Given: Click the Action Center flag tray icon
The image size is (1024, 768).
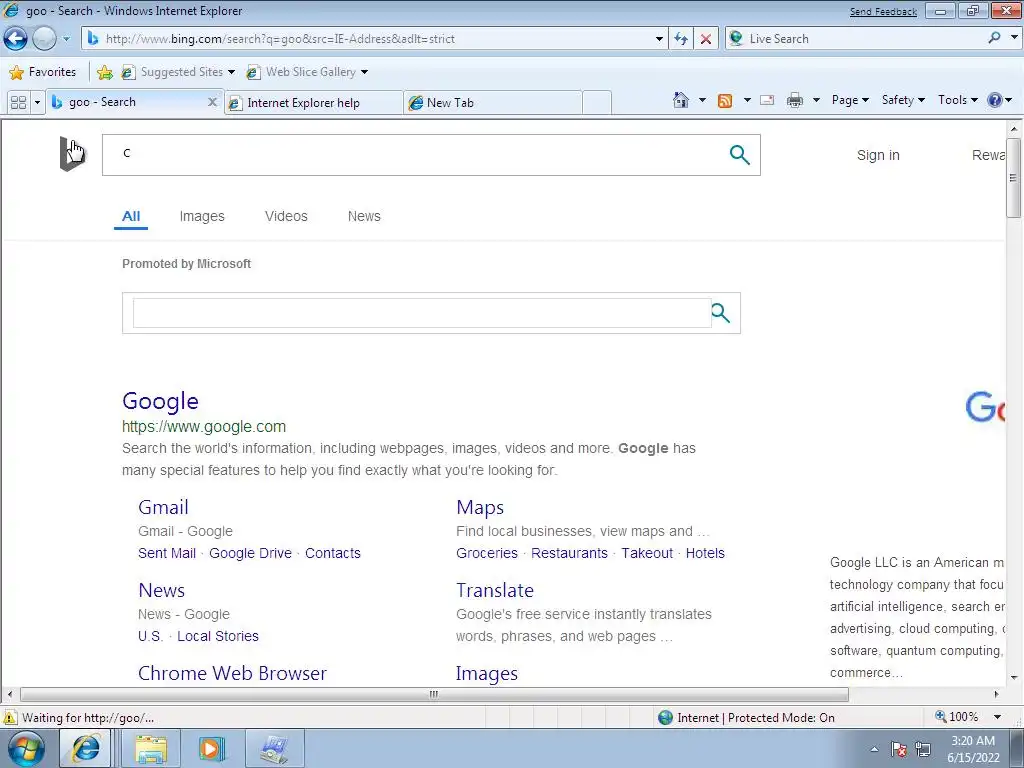Looking at the screenshot, I should point(899,749).
